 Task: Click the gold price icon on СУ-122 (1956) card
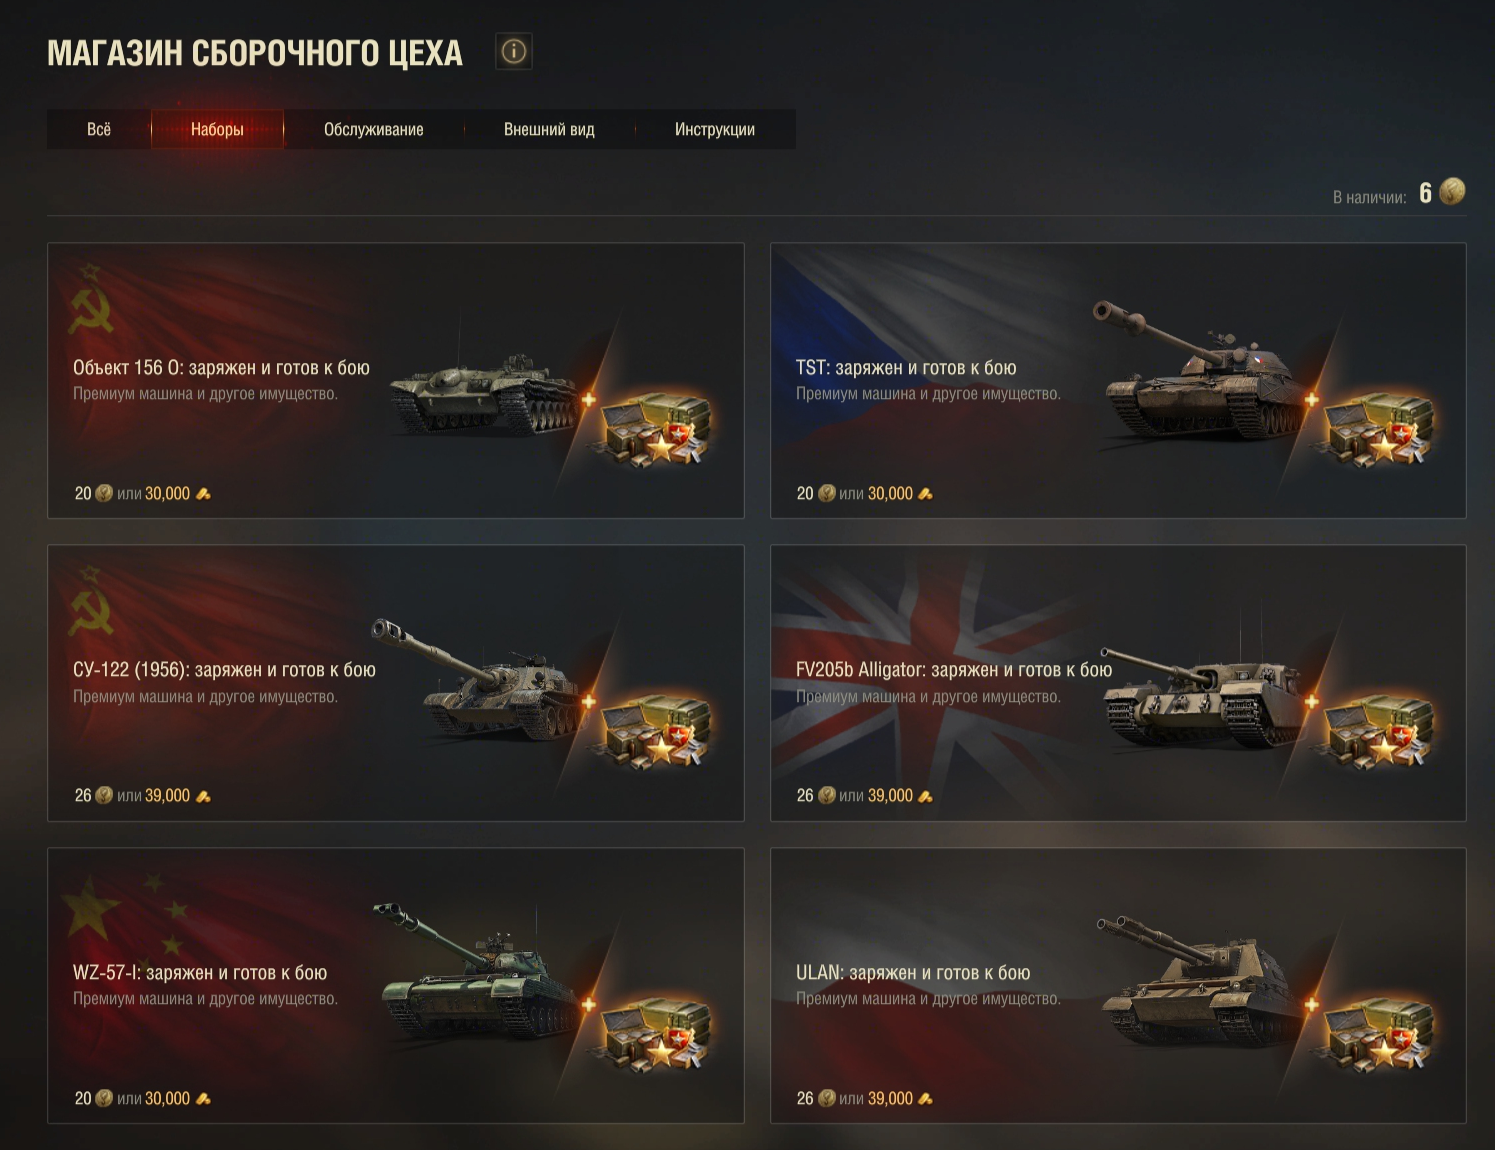point(203,796)
